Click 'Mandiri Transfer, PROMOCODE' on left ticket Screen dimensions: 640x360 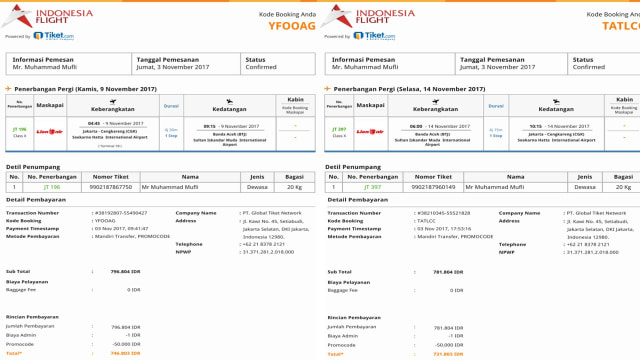pyautogui.click(x=132, y=236)
